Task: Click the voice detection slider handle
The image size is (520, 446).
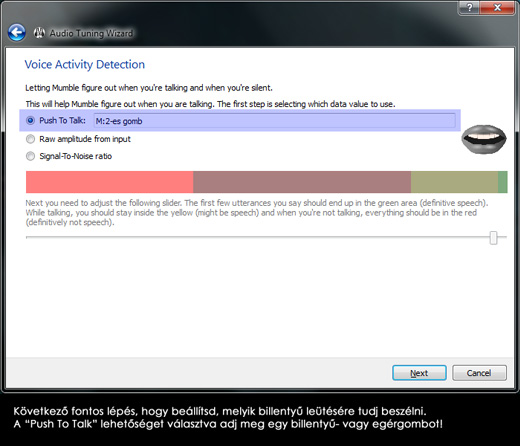Action: tap(494, 238)
